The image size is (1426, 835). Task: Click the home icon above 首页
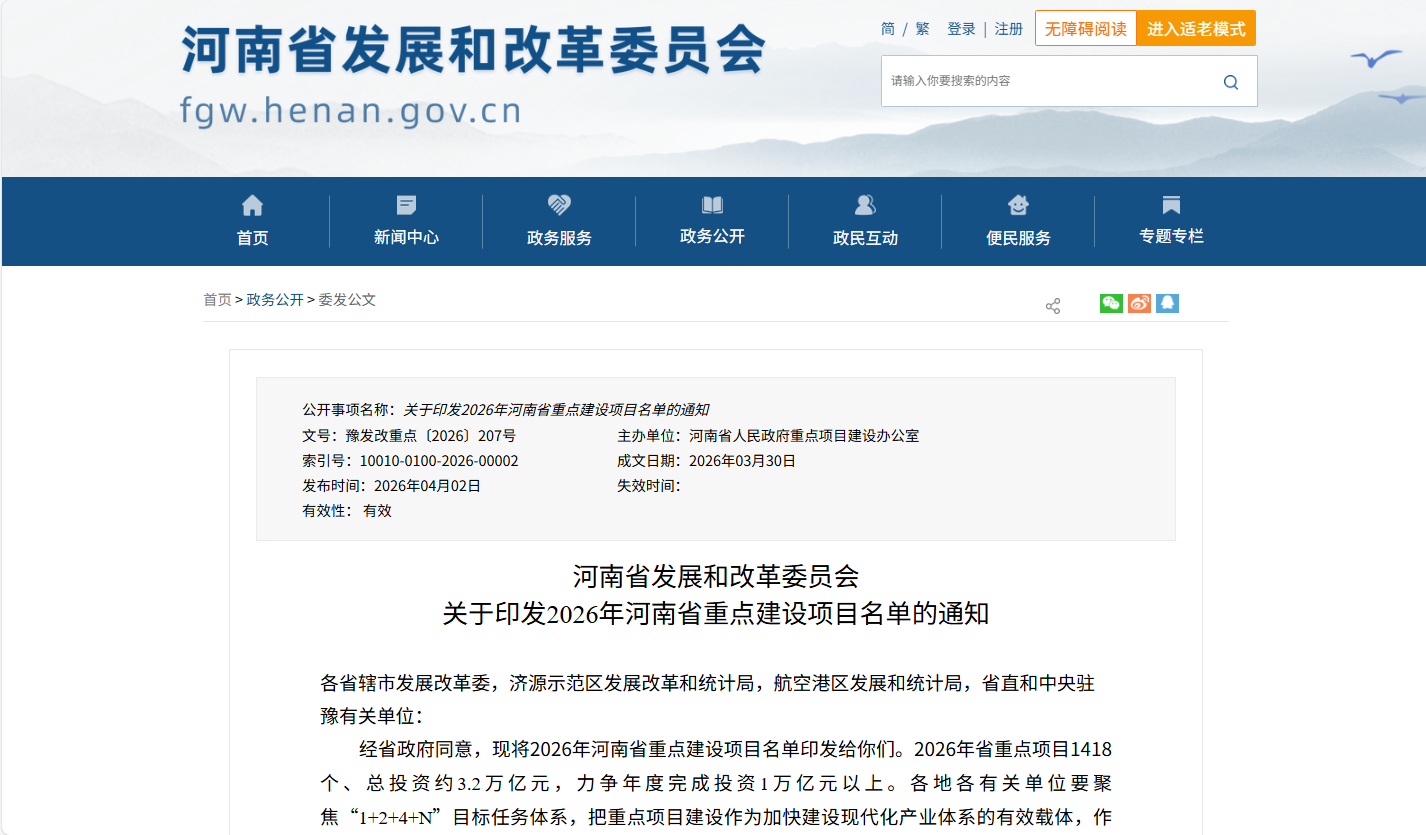[252, 206]
